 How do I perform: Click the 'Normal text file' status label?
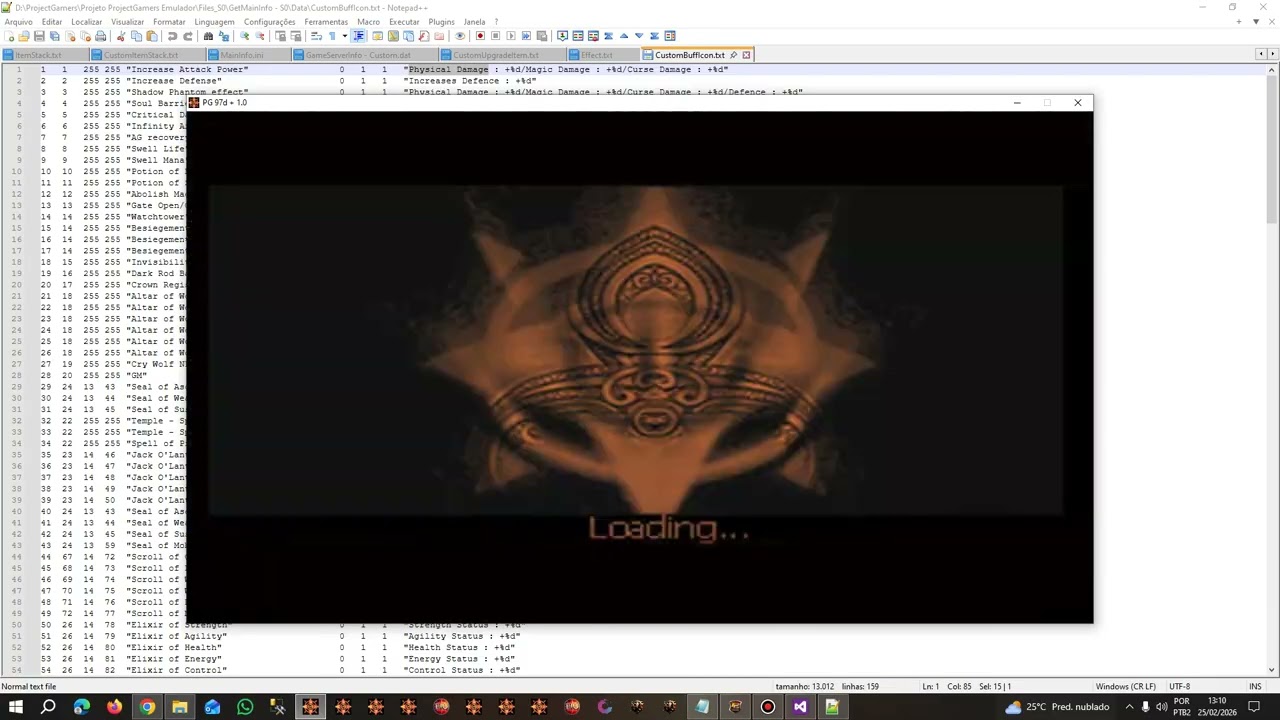click(29, 687)
